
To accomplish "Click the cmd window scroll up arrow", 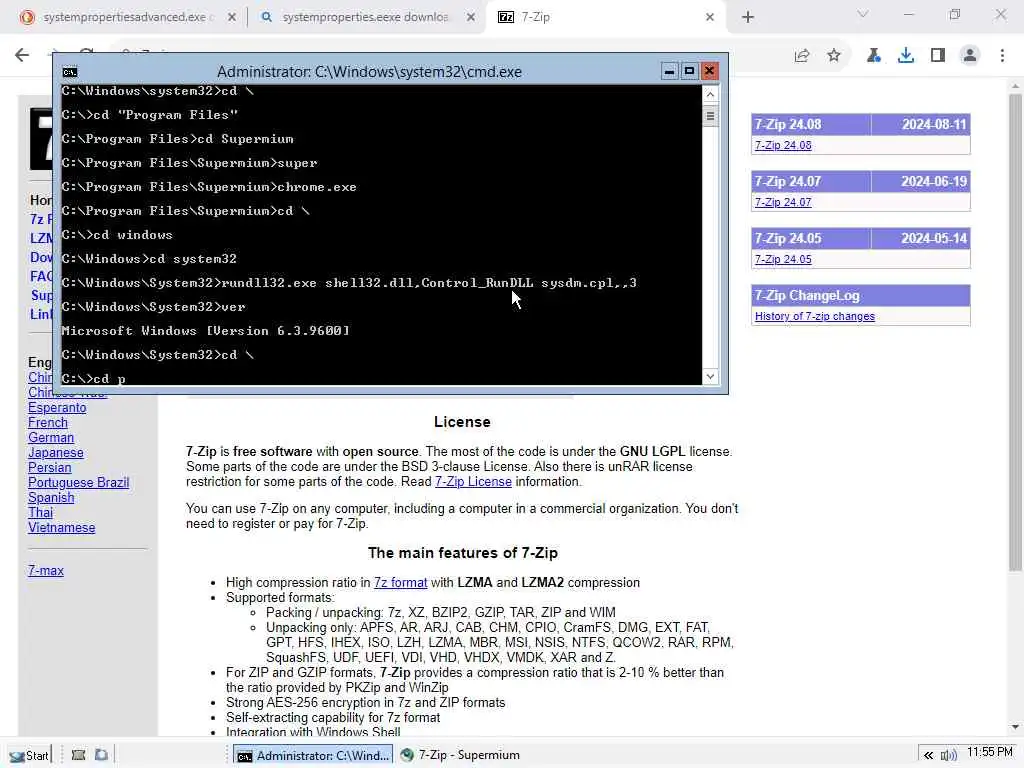I will pos(711,94).
